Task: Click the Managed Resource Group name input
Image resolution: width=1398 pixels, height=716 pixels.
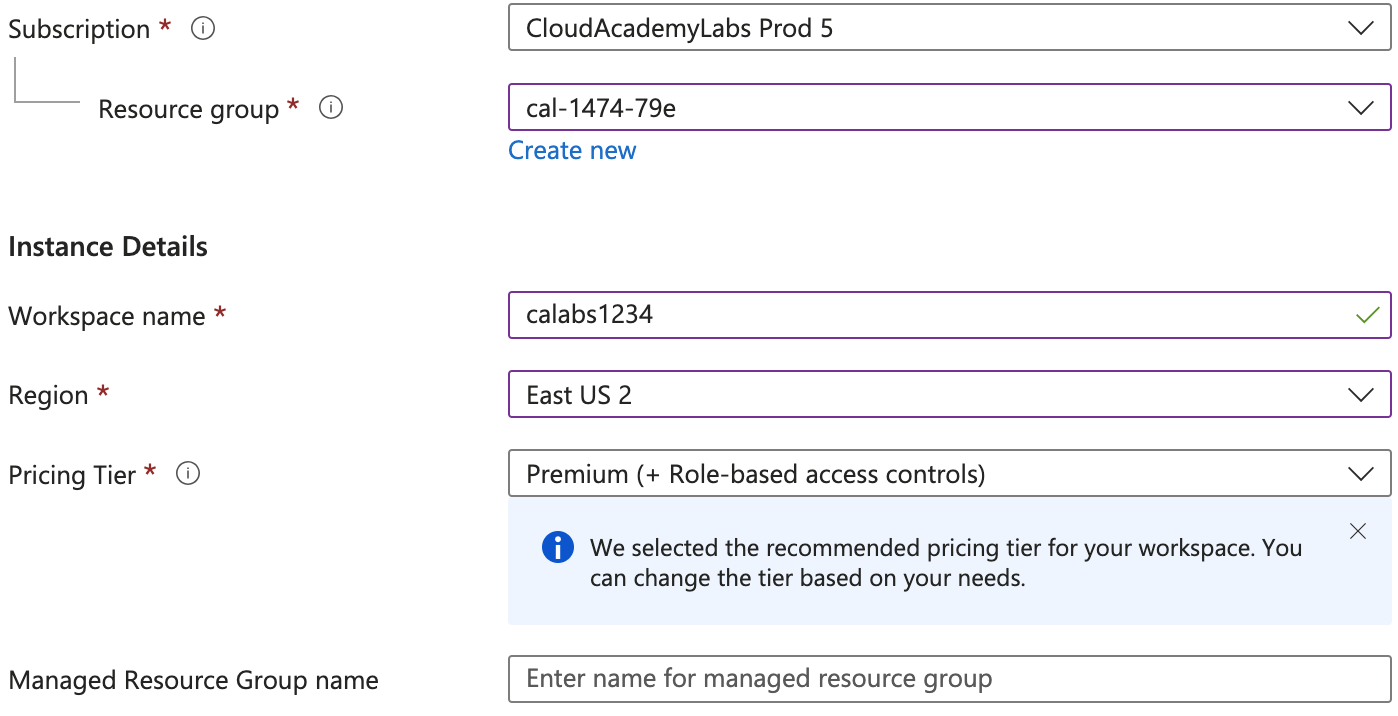Action: coord(948,680)
